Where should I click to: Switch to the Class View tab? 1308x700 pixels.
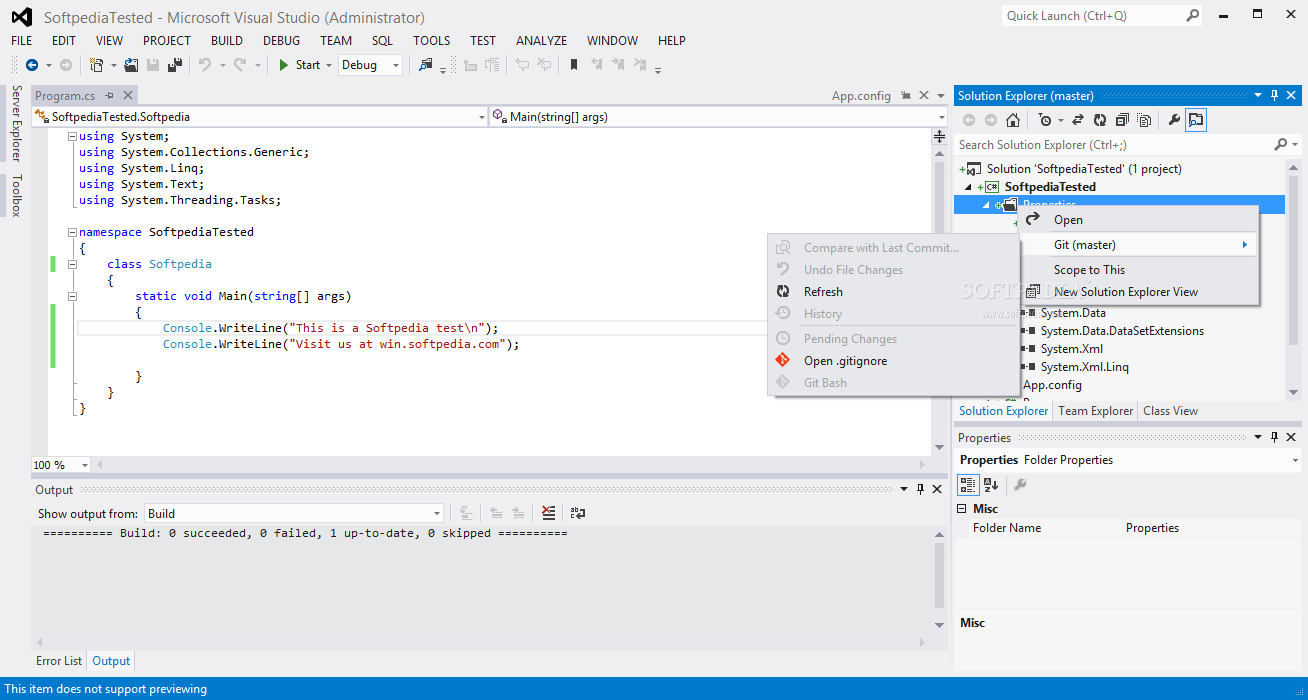click(x=1170, y=411)
